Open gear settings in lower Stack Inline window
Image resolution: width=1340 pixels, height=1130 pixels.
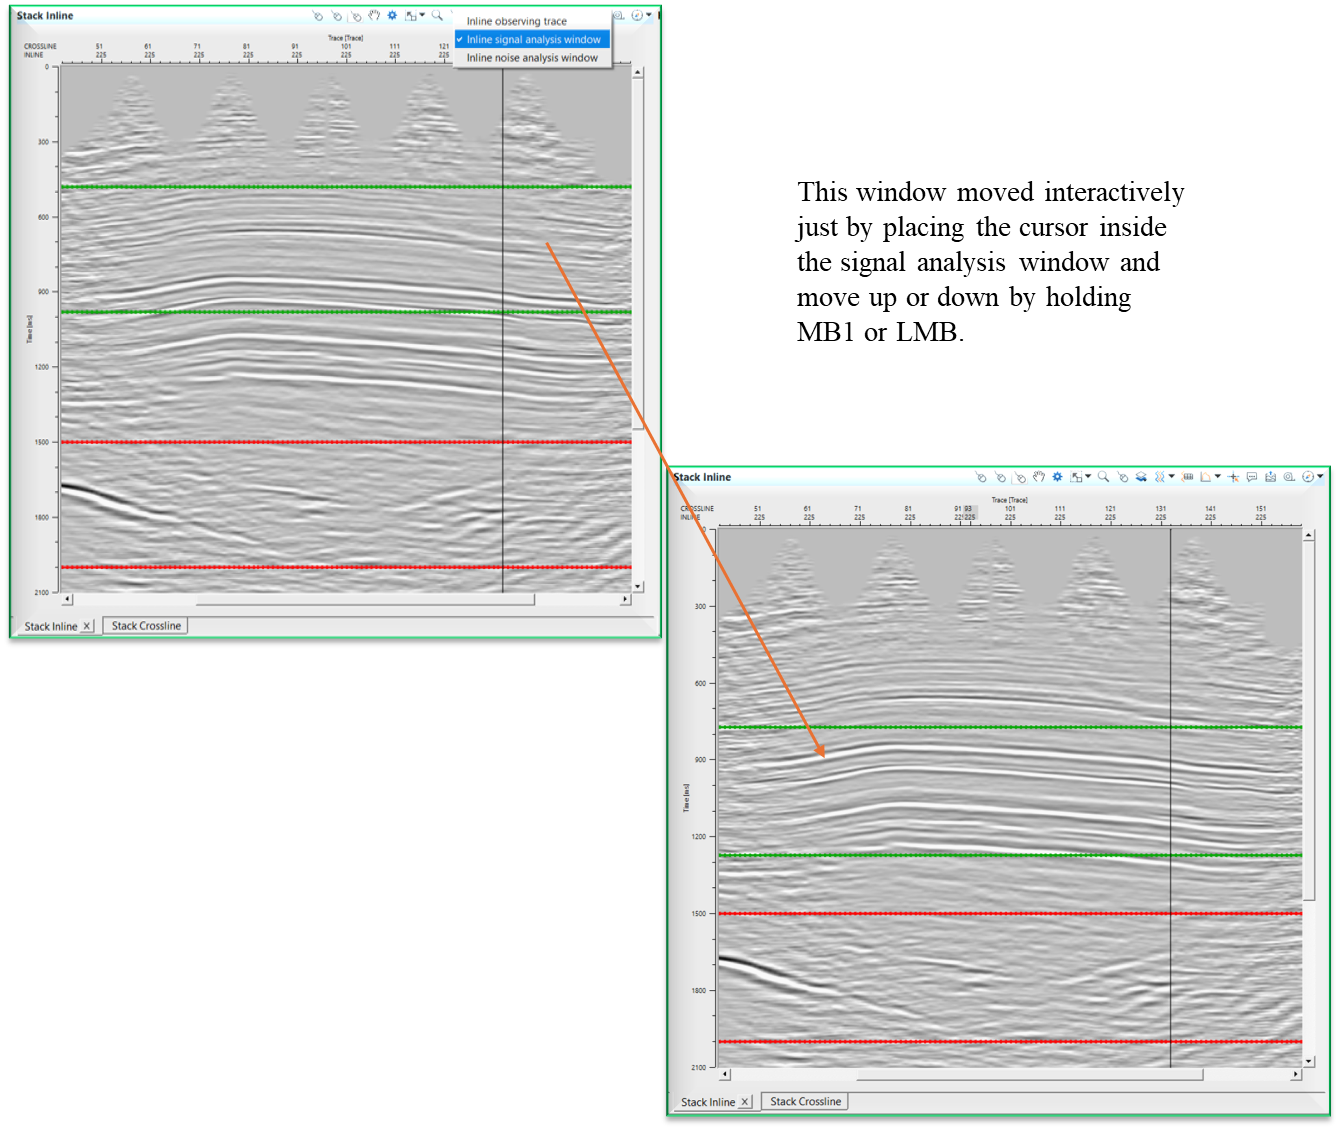pyautogui.click(x=1057, y=477)
